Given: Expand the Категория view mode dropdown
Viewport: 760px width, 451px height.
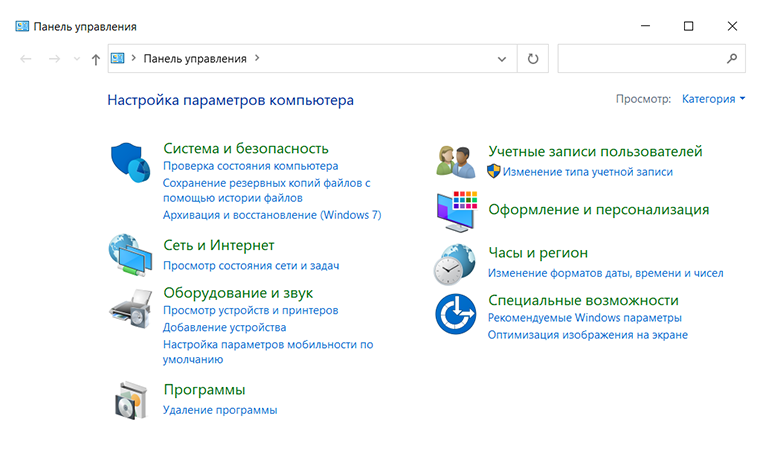Looking at the screenshot, I should 713,99.
